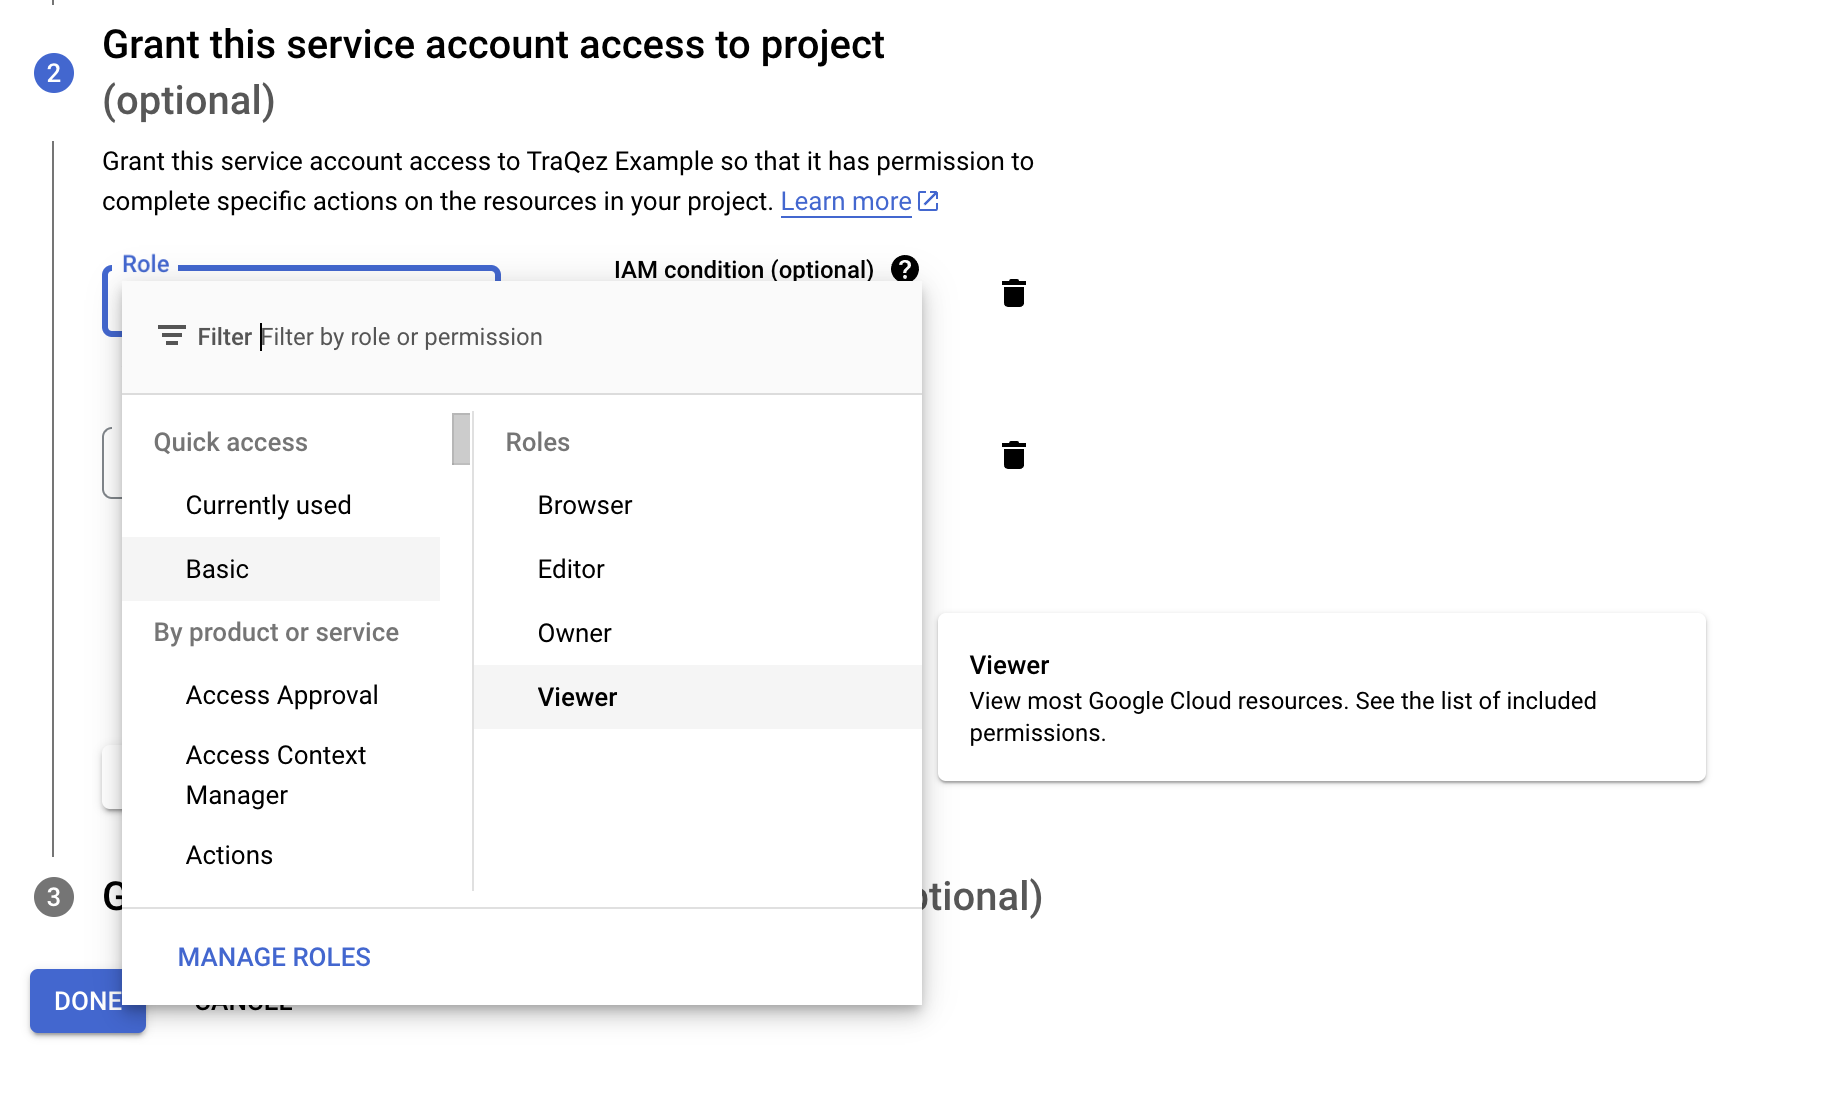This screenshot has height=1096, width=1827.
Task: Select the Basic roles category
Action: pos(217,569)
